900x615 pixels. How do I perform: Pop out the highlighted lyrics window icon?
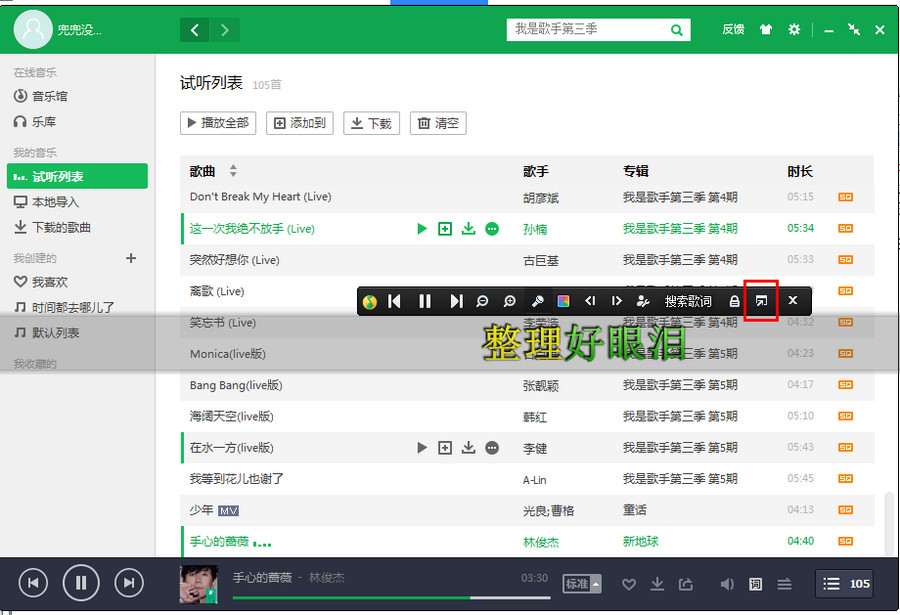760,300
